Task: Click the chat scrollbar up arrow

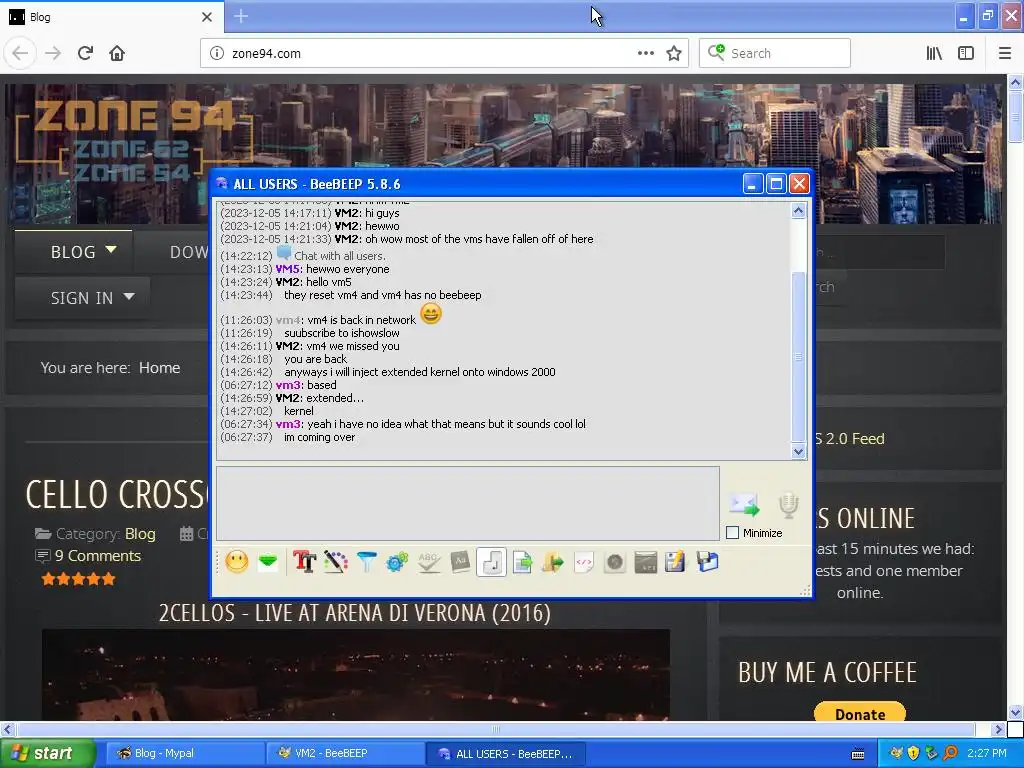Action: pos(798,211)
